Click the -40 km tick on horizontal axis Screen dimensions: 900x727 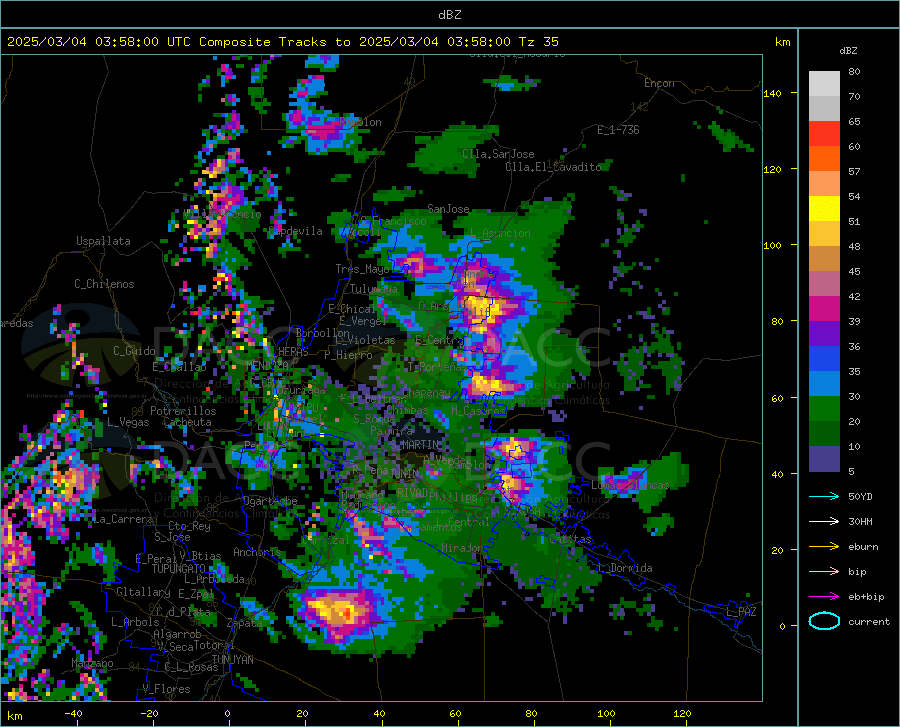73,713
